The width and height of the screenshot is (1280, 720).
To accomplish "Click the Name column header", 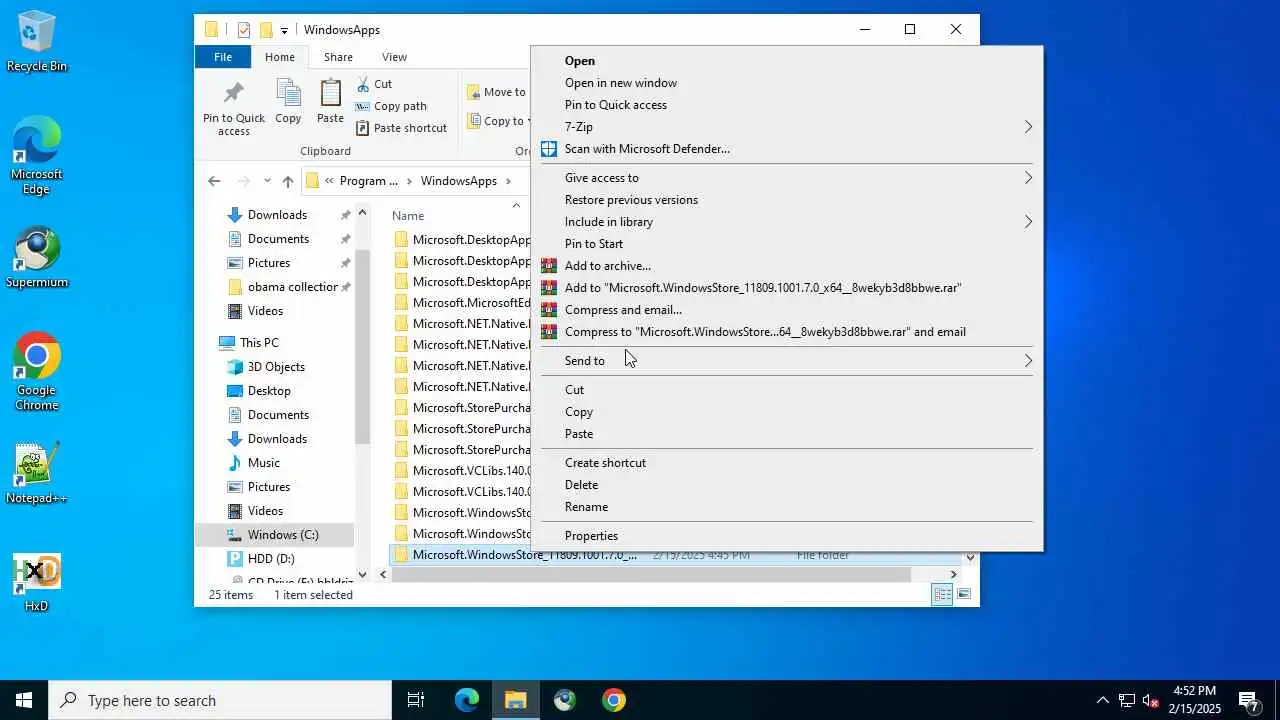I will [x=408, y=216].
